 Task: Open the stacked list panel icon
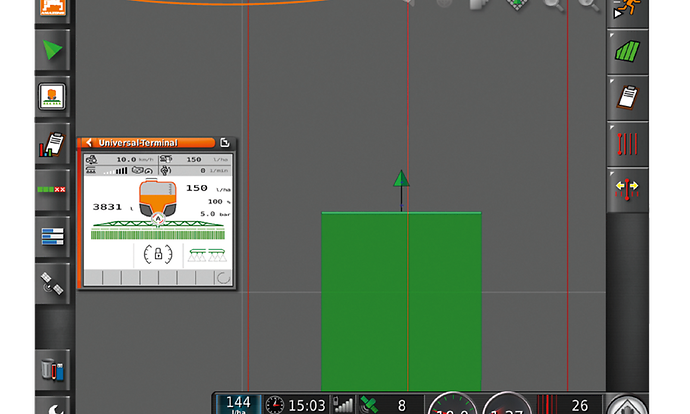(51, 236)
